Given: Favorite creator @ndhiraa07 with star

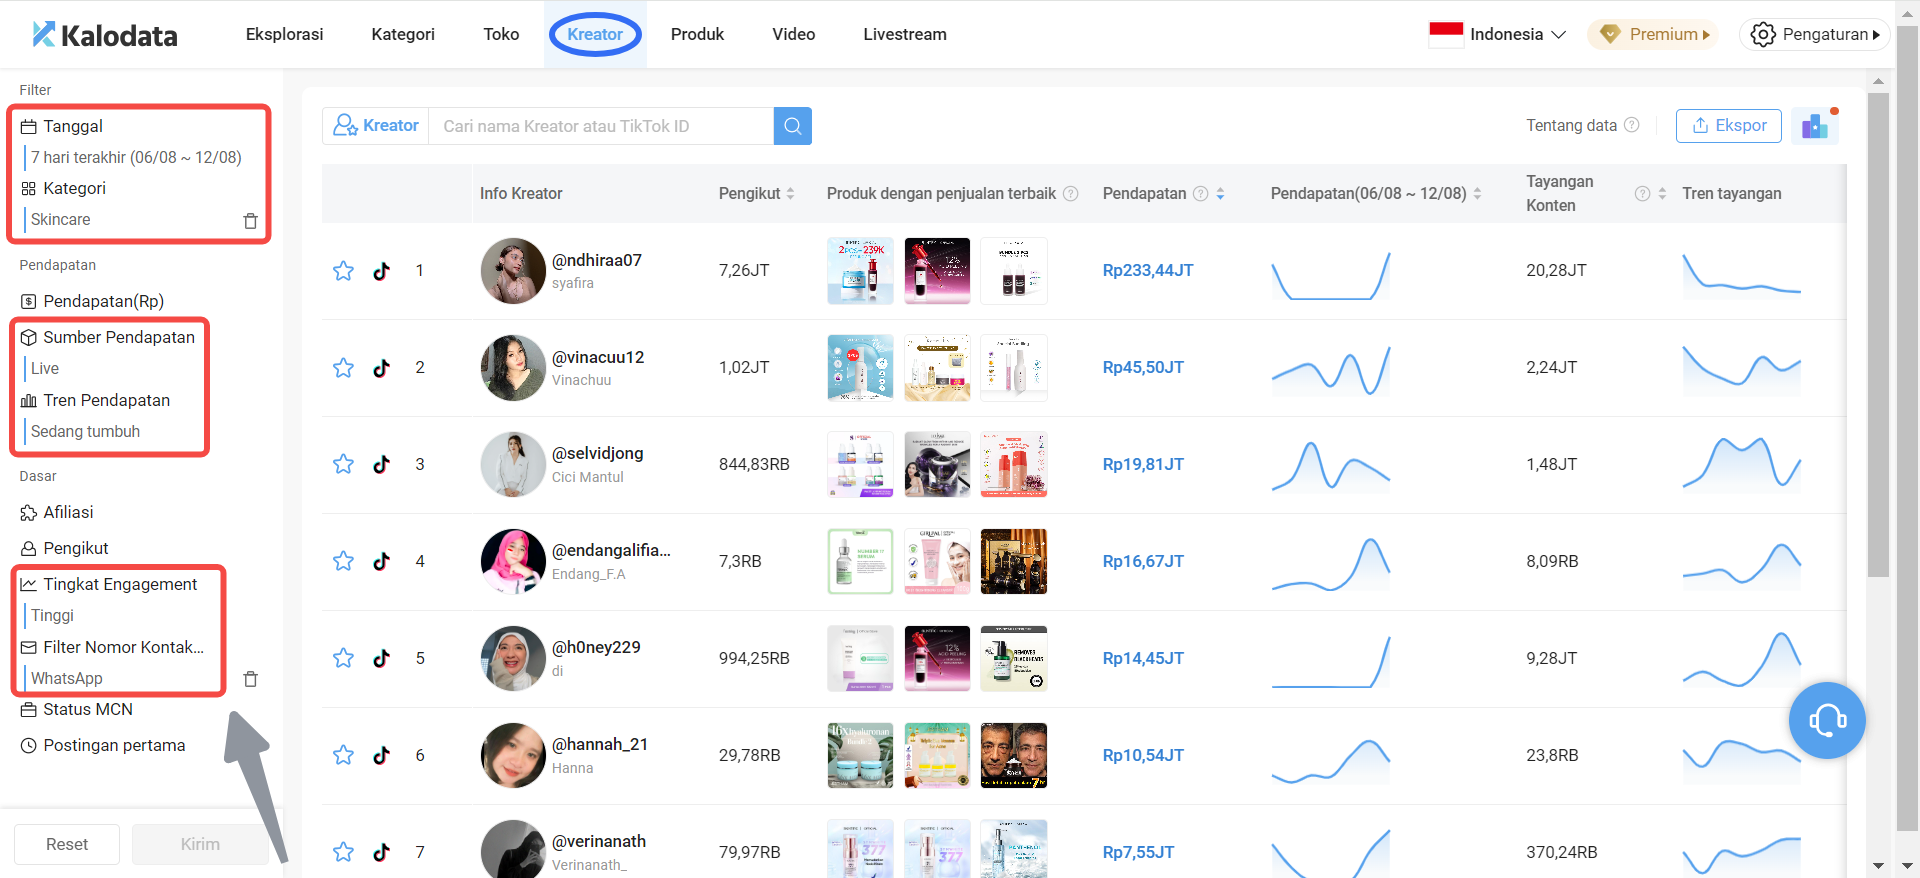Looking at the screenshot, I should pos(343,271).
